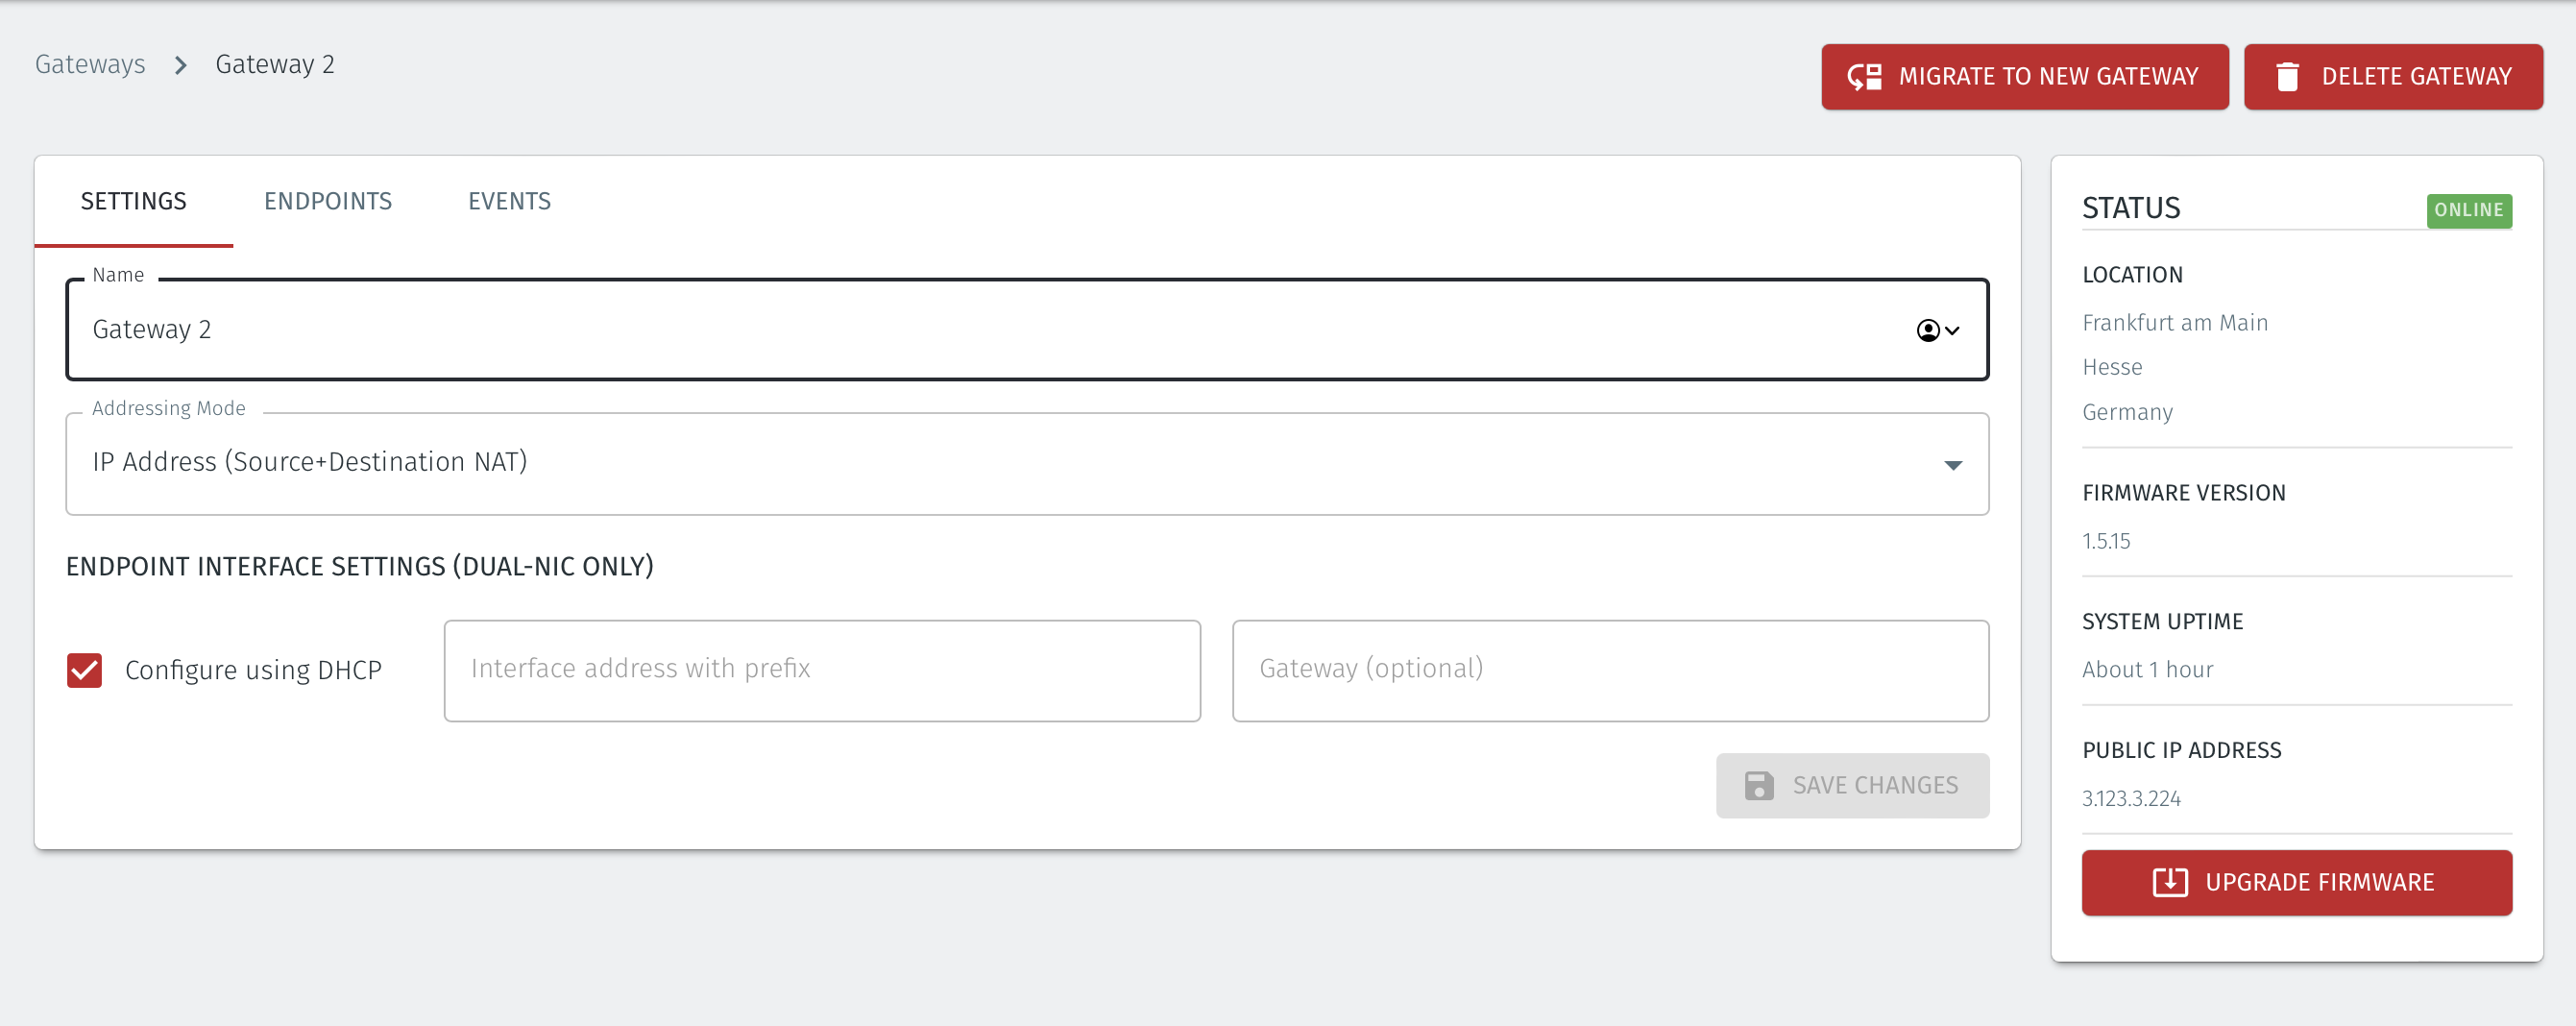Click the Configure using DHCP label
The height and width of the screenshot is (1026, 2576).
(x=253, y=670)
